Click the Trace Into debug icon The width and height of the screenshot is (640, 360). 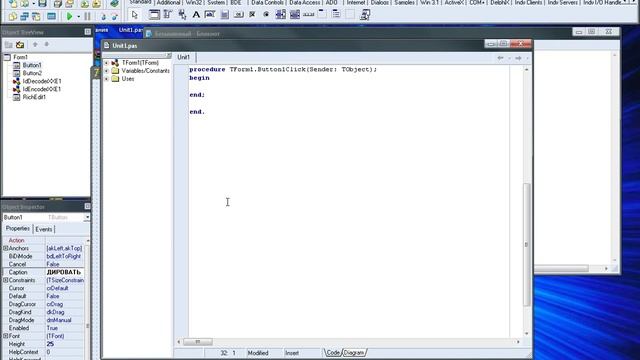[x=103, y=16]
